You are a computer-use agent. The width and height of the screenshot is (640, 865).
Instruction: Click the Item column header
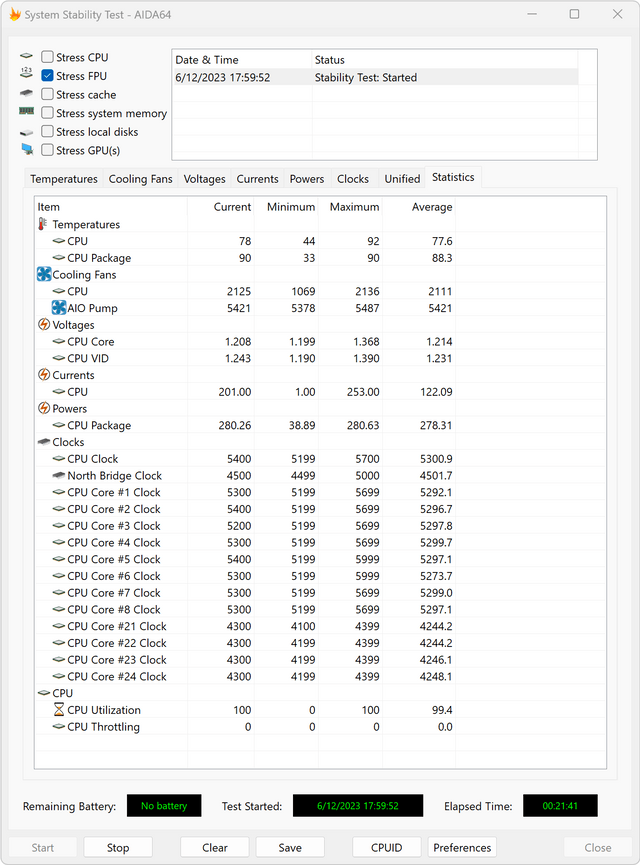pyautogui.click(x=111, y=207)
